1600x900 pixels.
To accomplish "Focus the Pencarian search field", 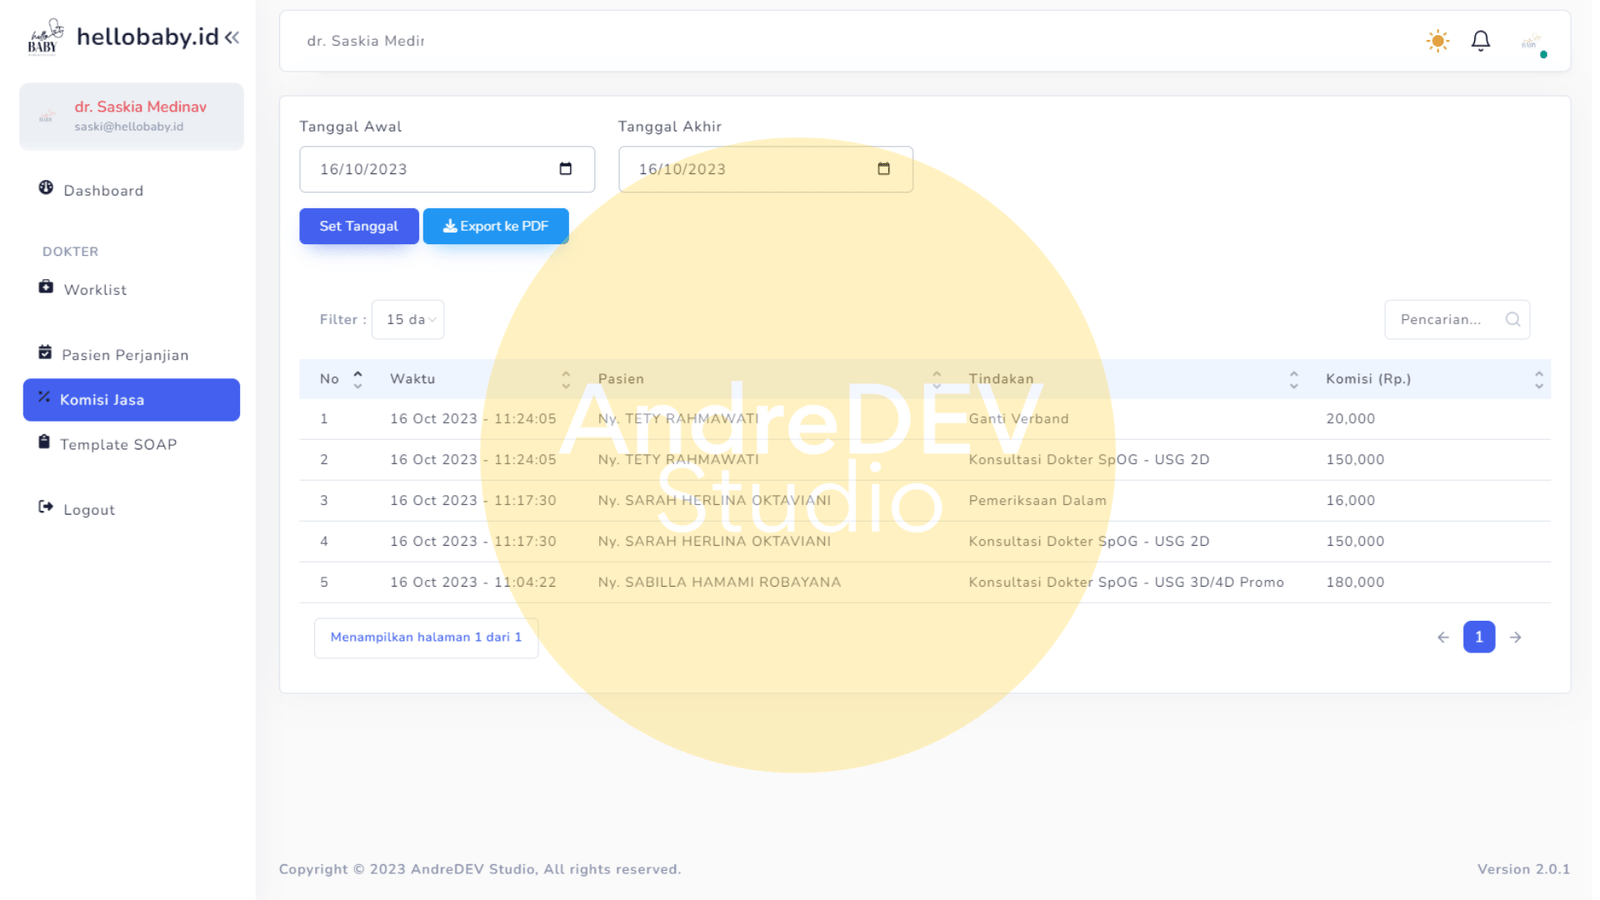I will click(1445, 320).
